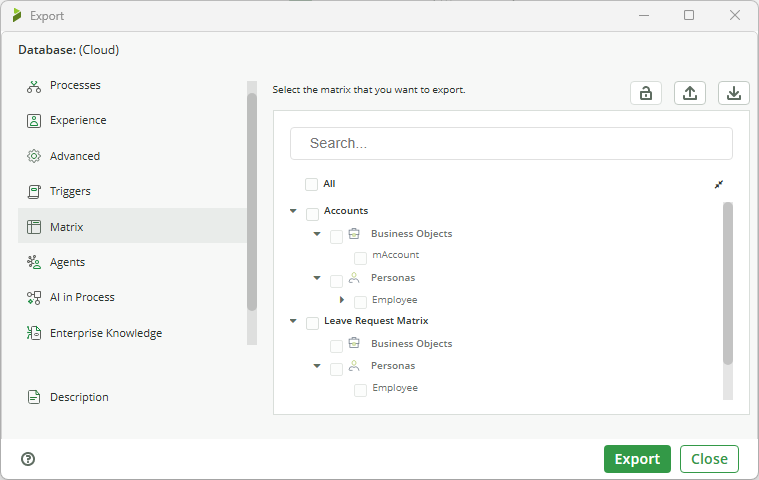Image resolution: width=759 pixels, height=480 pixels.
Task: Check the mAccount checkbox
Action: (x=360, y=258)
